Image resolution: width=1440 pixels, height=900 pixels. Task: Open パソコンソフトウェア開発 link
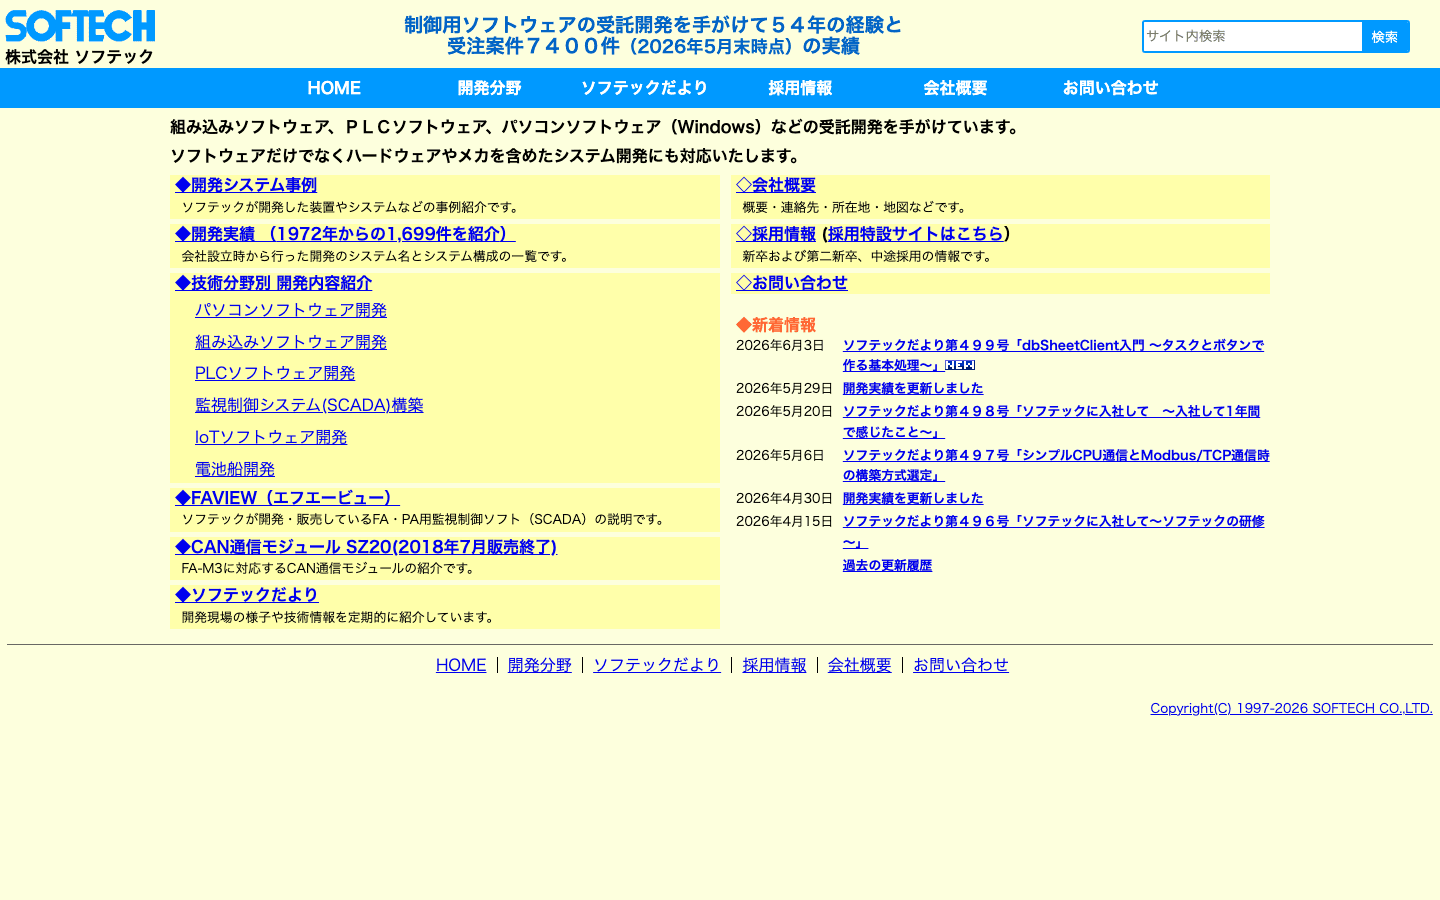click(291, 310)
